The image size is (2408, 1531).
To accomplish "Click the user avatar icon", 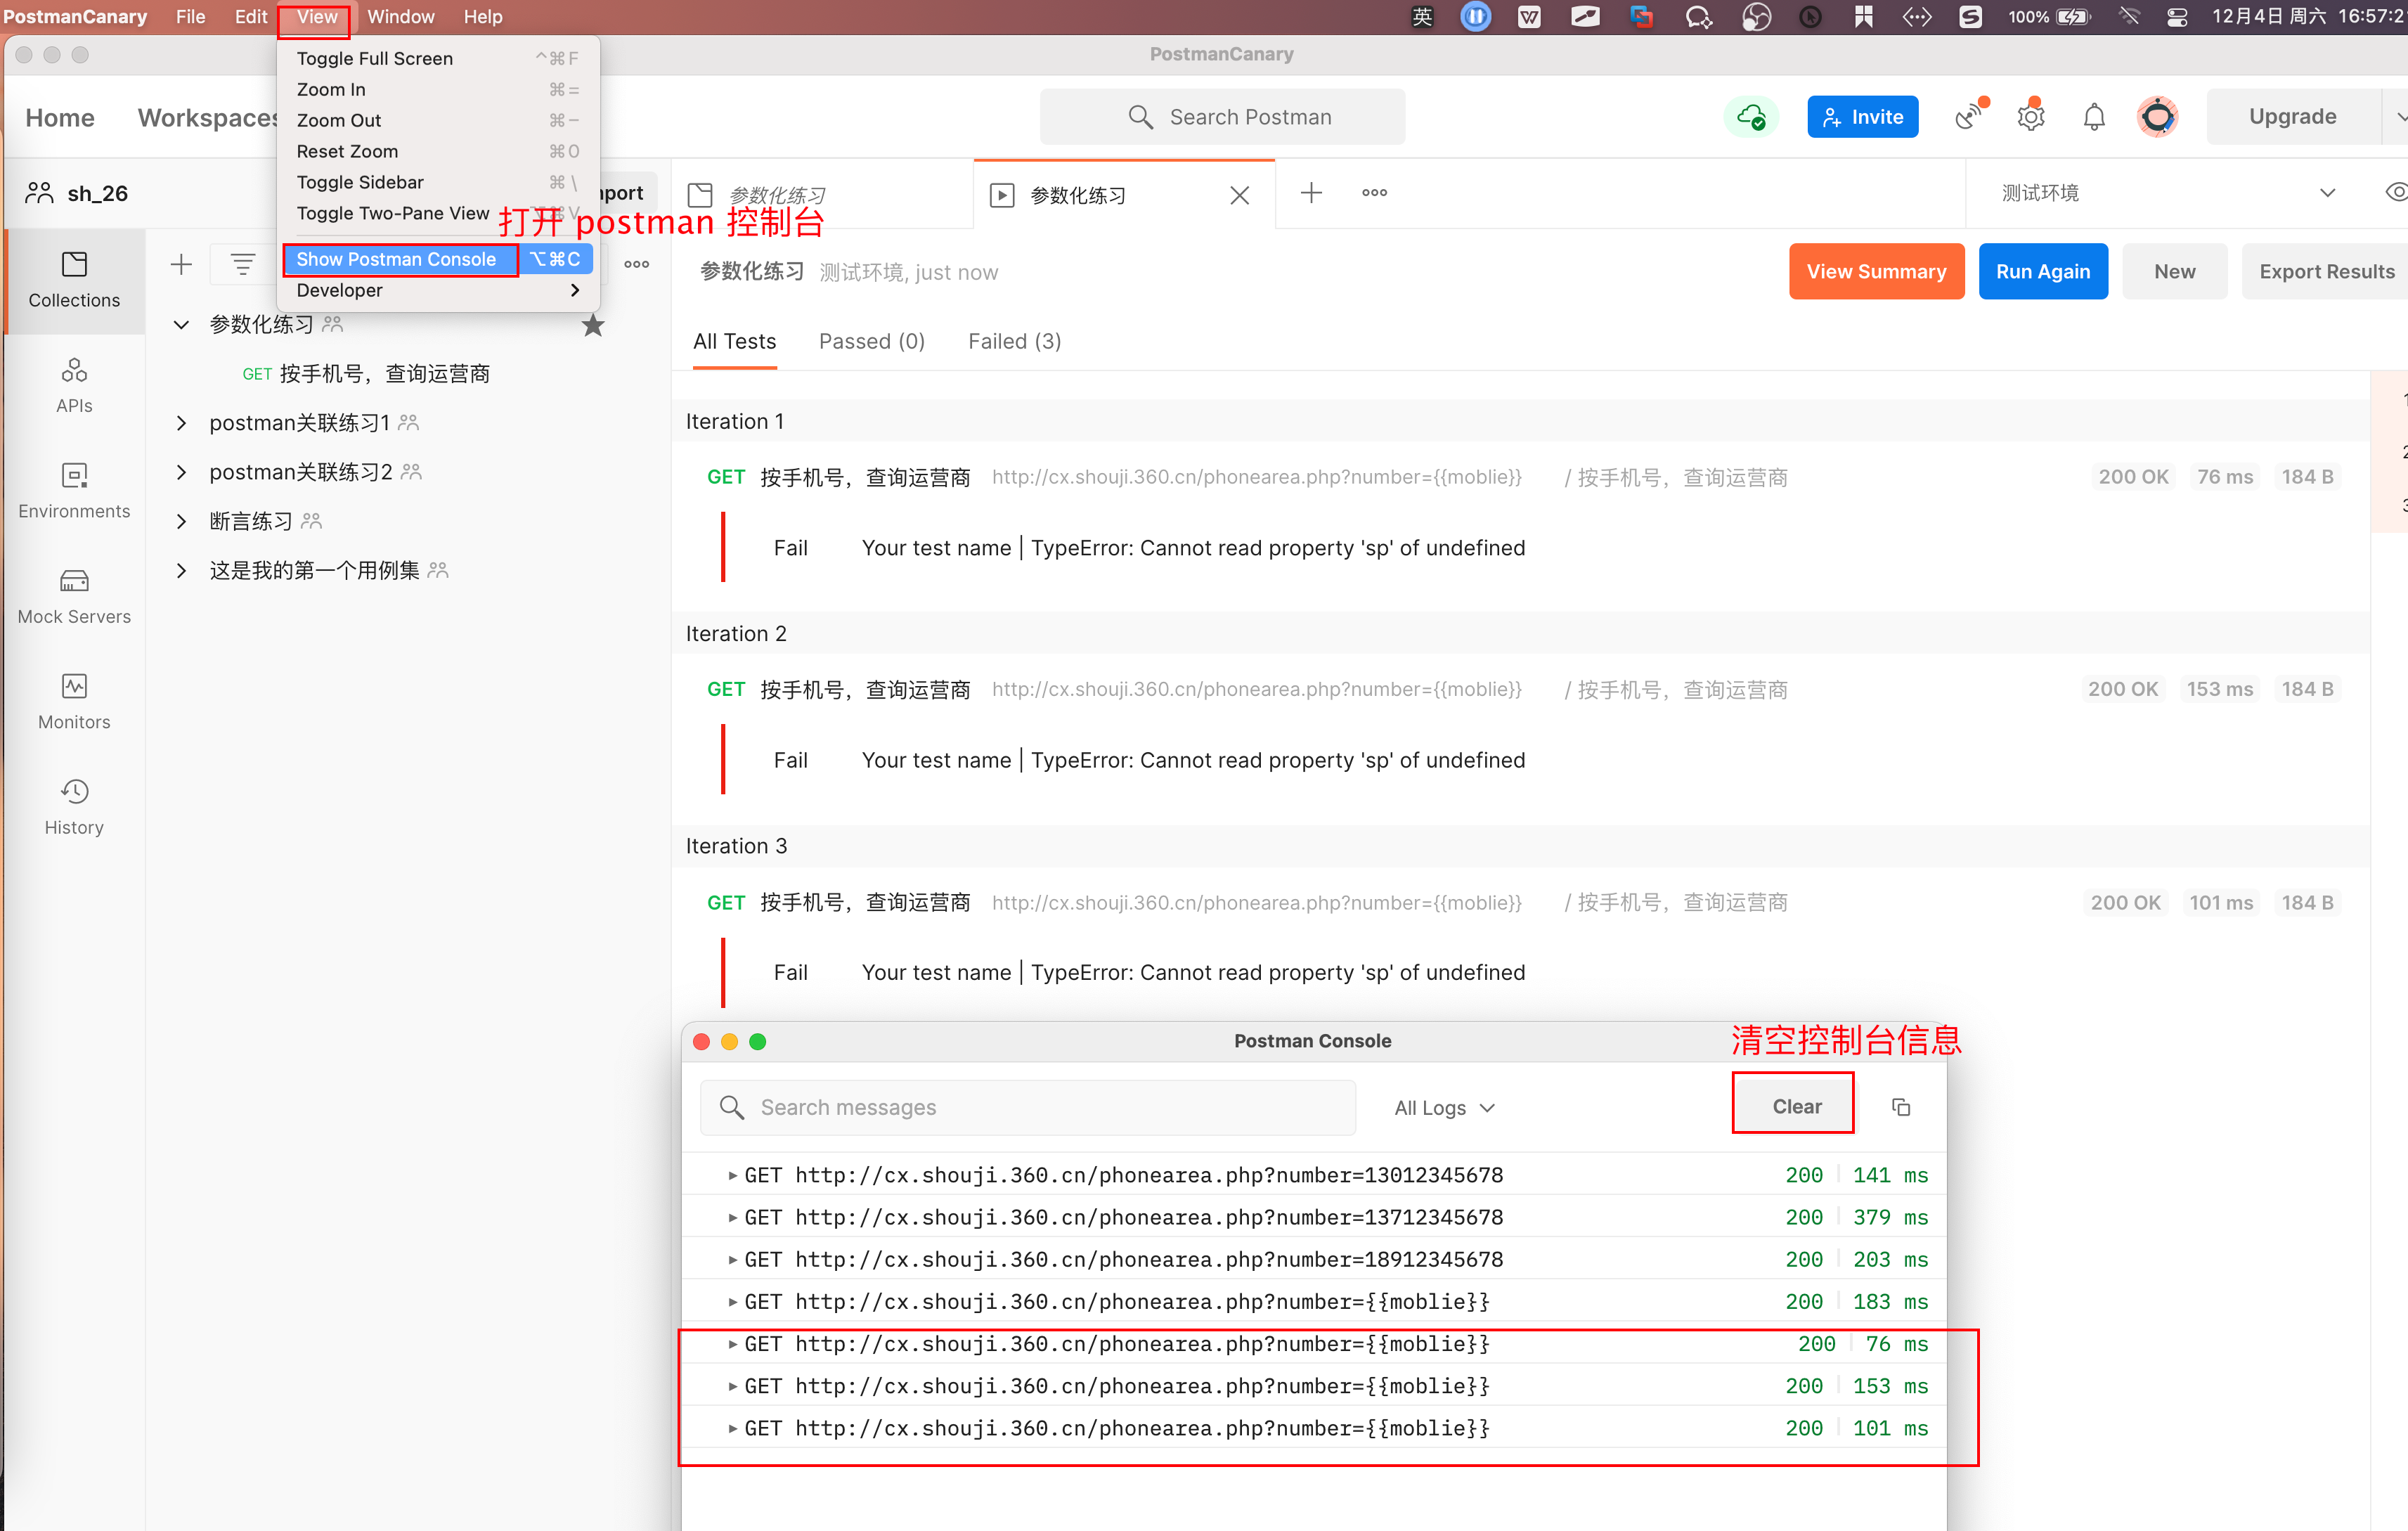I will click(2158, 117).
